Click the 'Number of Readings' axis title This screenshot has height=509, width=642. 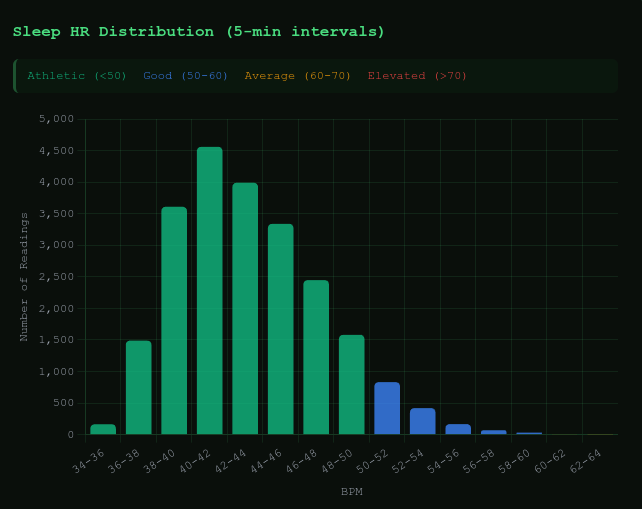pos(24,277)
